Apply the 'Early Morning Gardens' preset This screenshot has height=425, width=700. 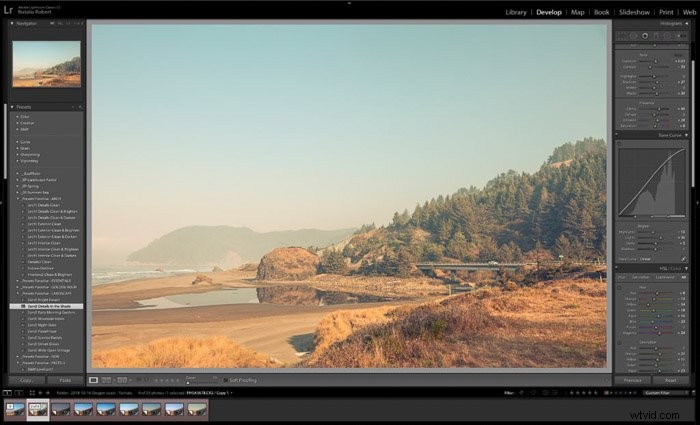point(51,312)
